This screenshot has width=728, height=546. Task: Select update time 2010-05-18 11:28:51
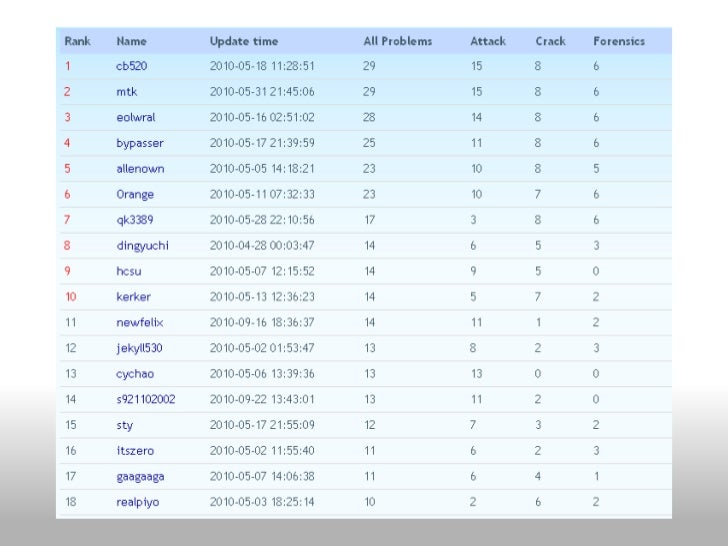tap(262, 66)
